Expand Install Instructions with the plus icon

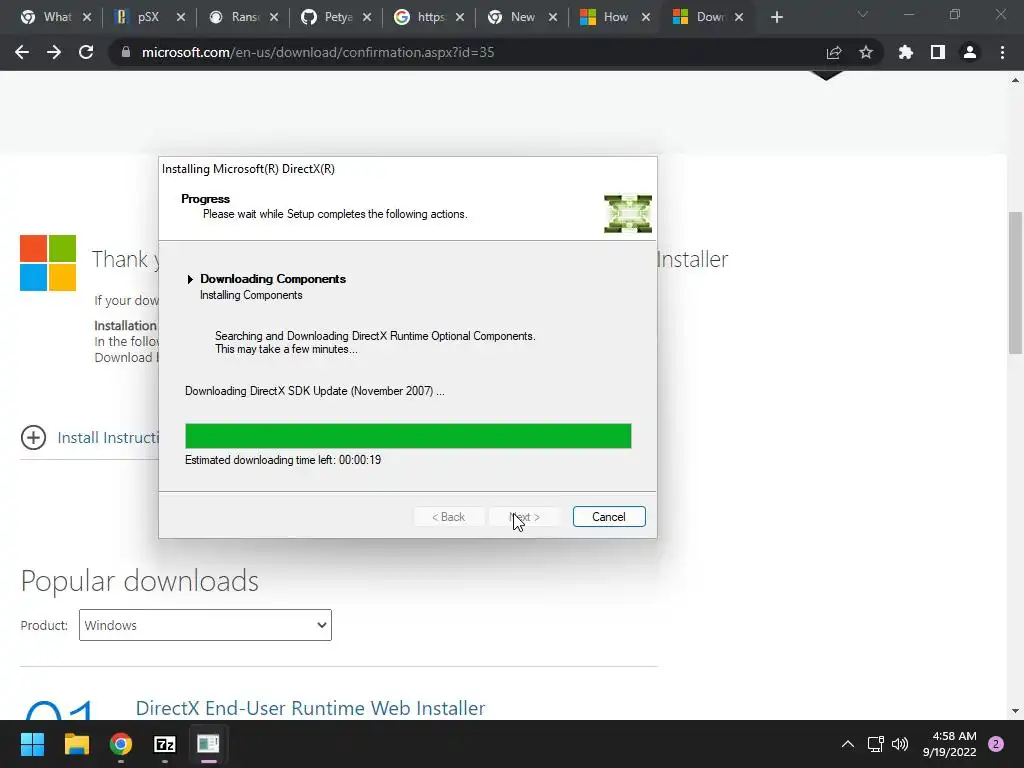33,438
